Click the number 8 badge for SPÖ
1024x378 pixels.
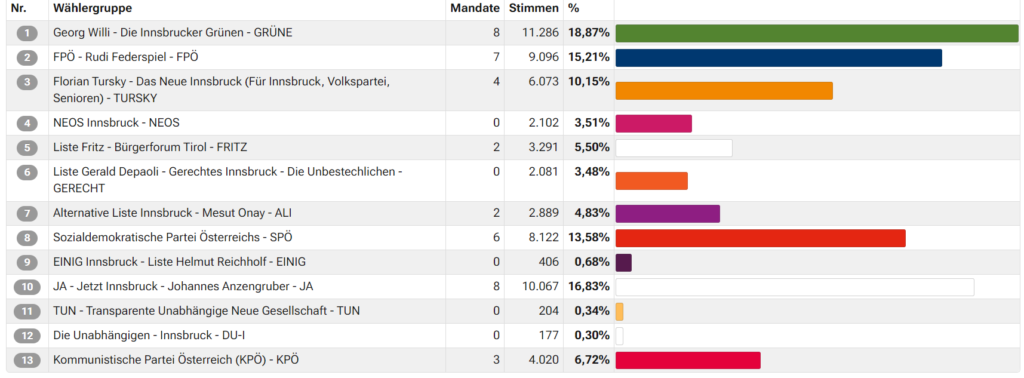(27, 238)
